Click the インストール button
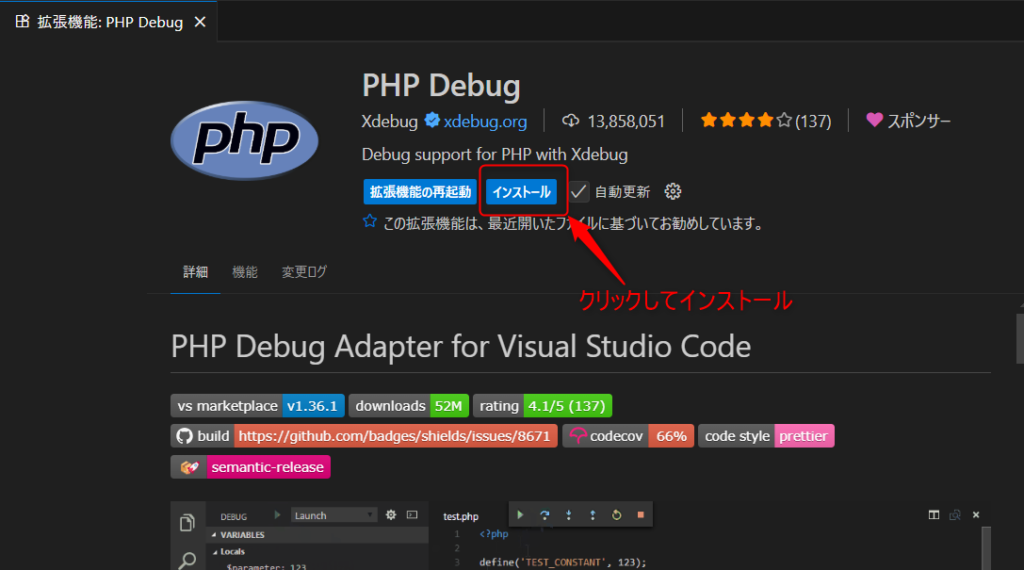Viewport: 1024px width, 570px height. (521, 192)
